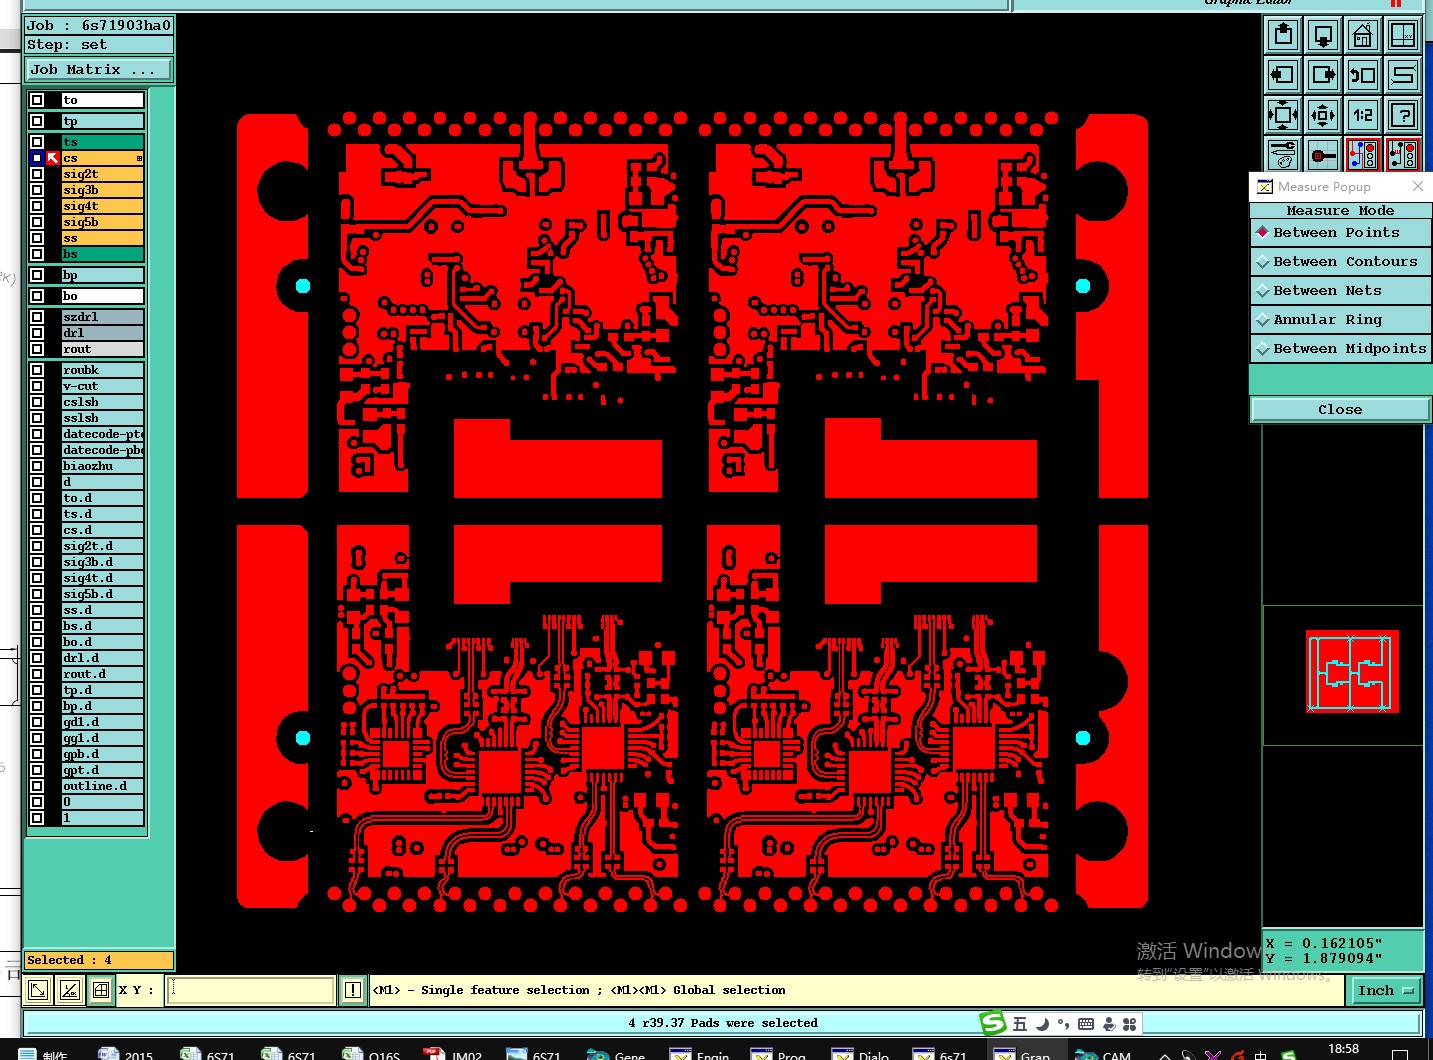Click the angle measure icon near XY field

pos(69,990)
